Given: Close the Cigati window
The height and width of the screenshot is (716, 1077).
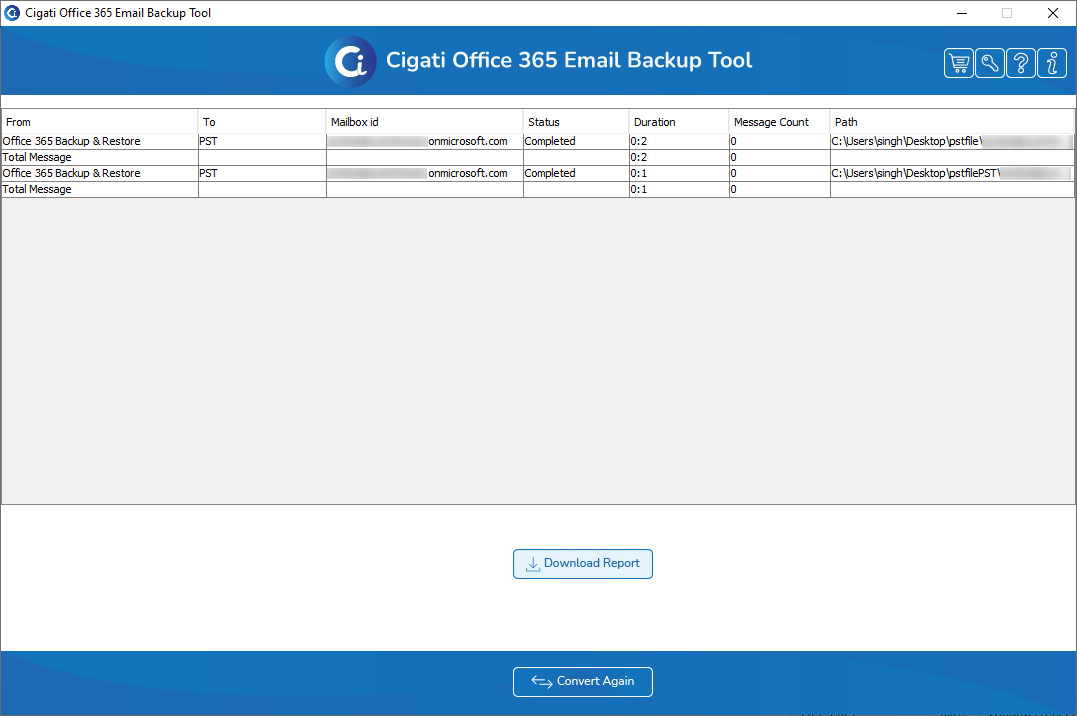Looking at the screenshot, I should tap(1052, 13).
